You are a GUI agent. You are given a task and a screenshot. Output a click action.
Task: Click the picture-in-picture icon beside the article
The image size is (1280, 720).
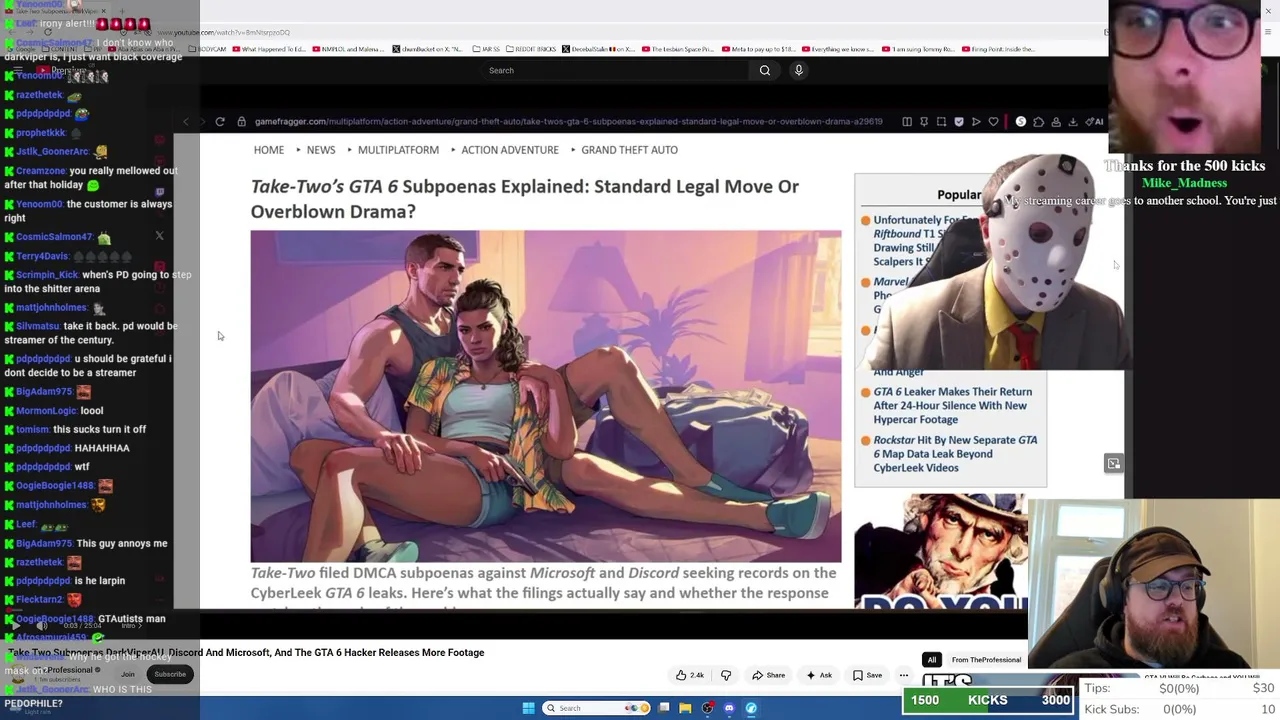coord(1113,463)
